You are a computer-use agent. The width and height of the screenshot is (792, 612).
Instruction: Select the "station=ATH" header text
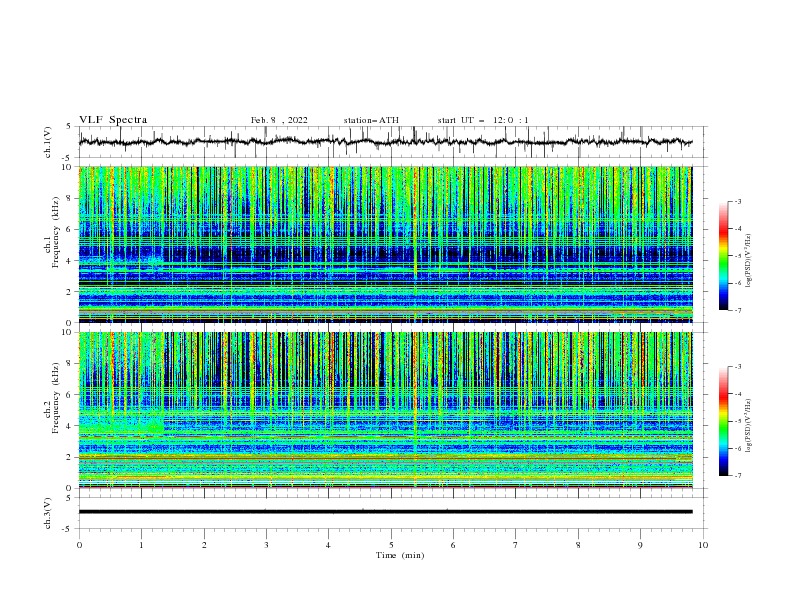[x=371, y=120]
